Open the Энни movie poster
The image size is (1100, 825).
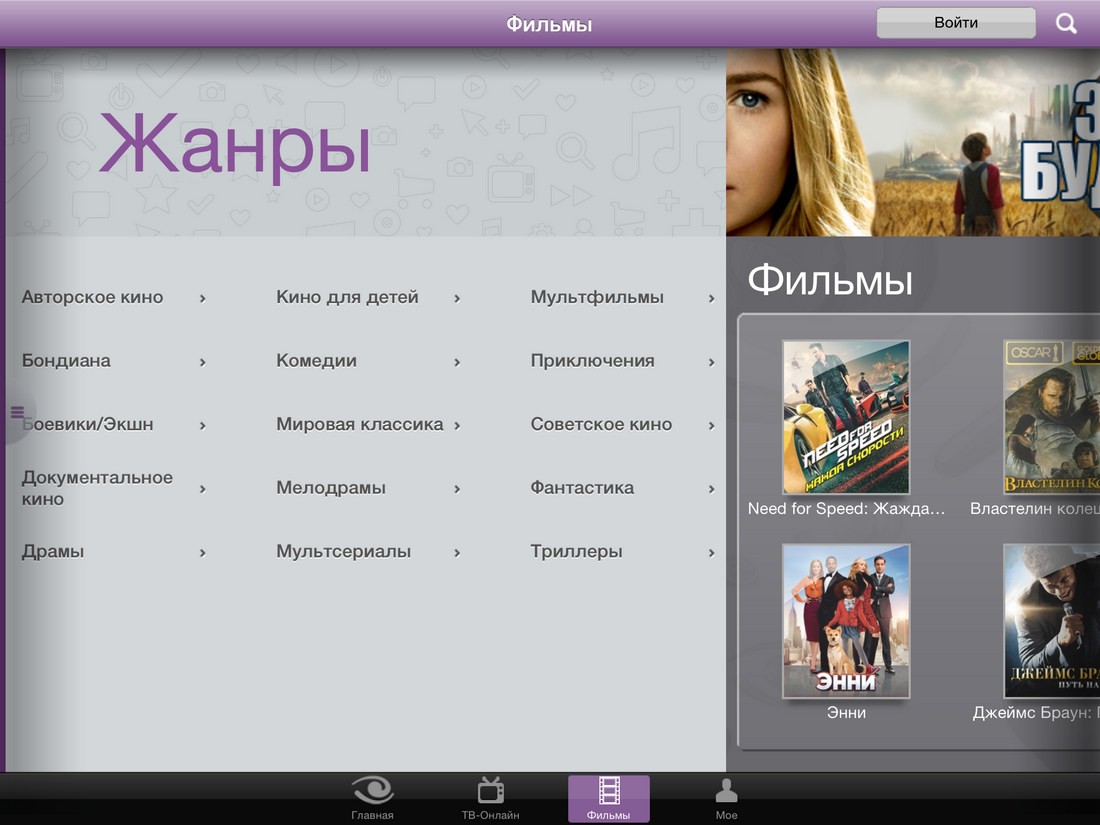(846, 621)
